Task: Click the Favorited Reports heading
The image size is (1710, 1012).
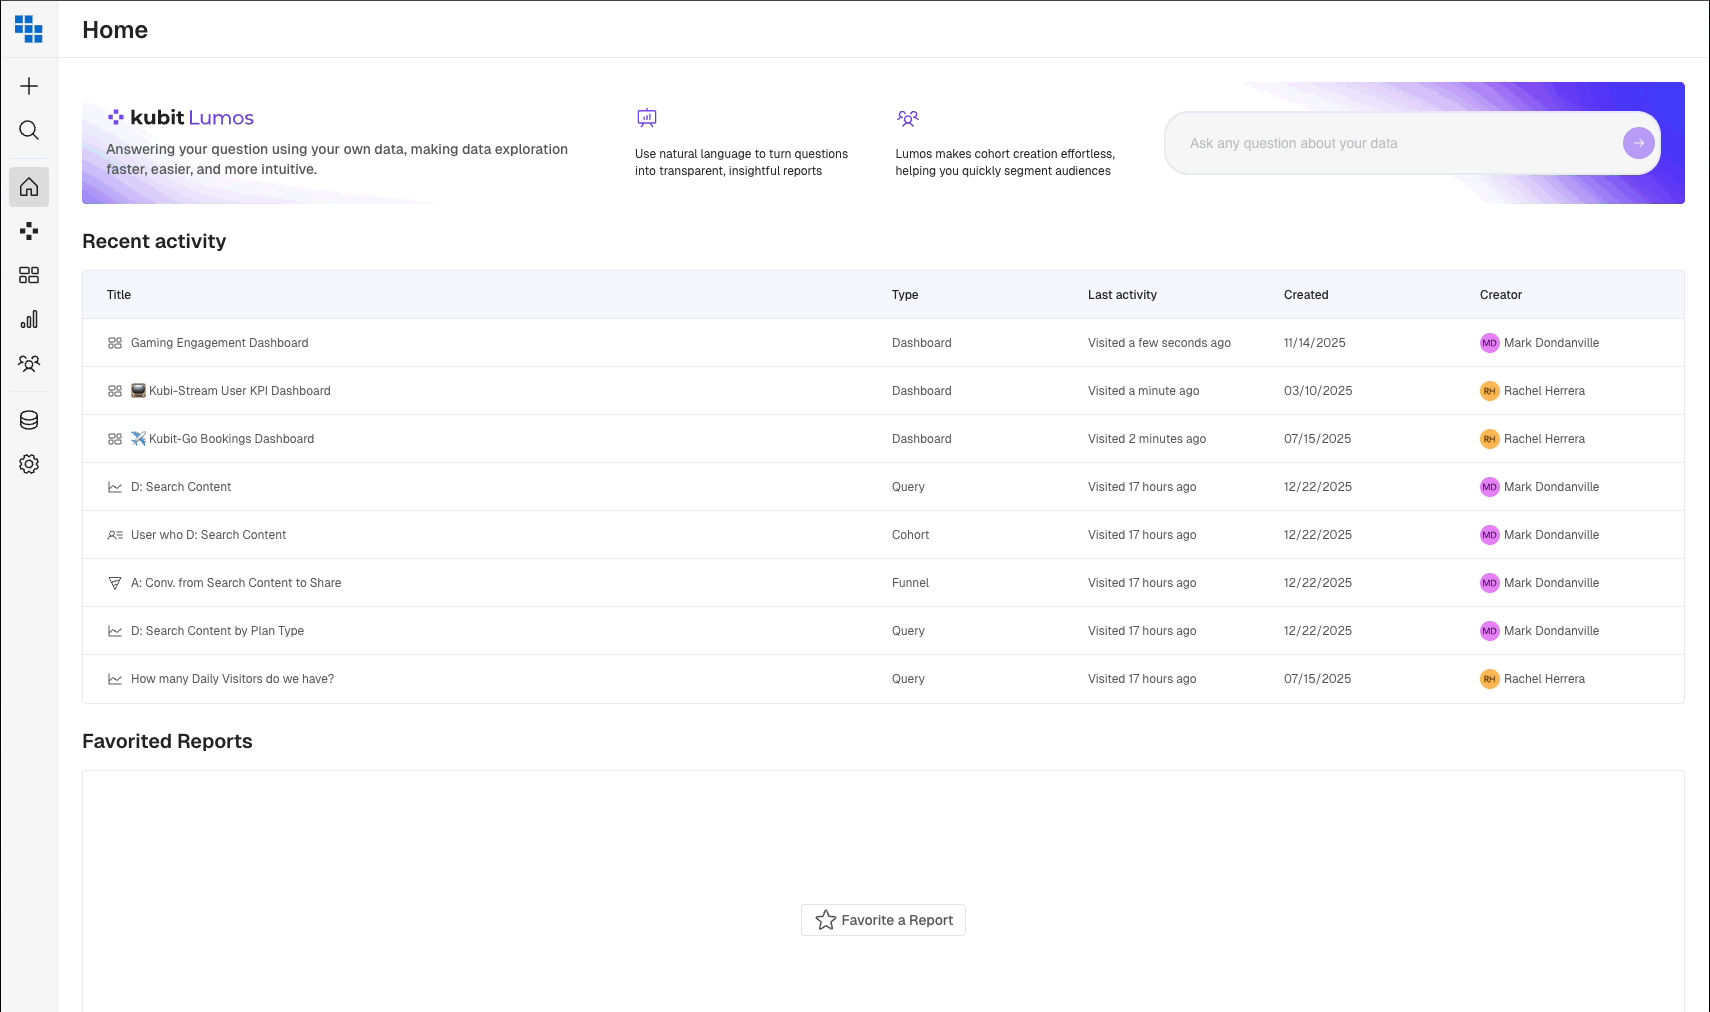Action: click(167, 741)
